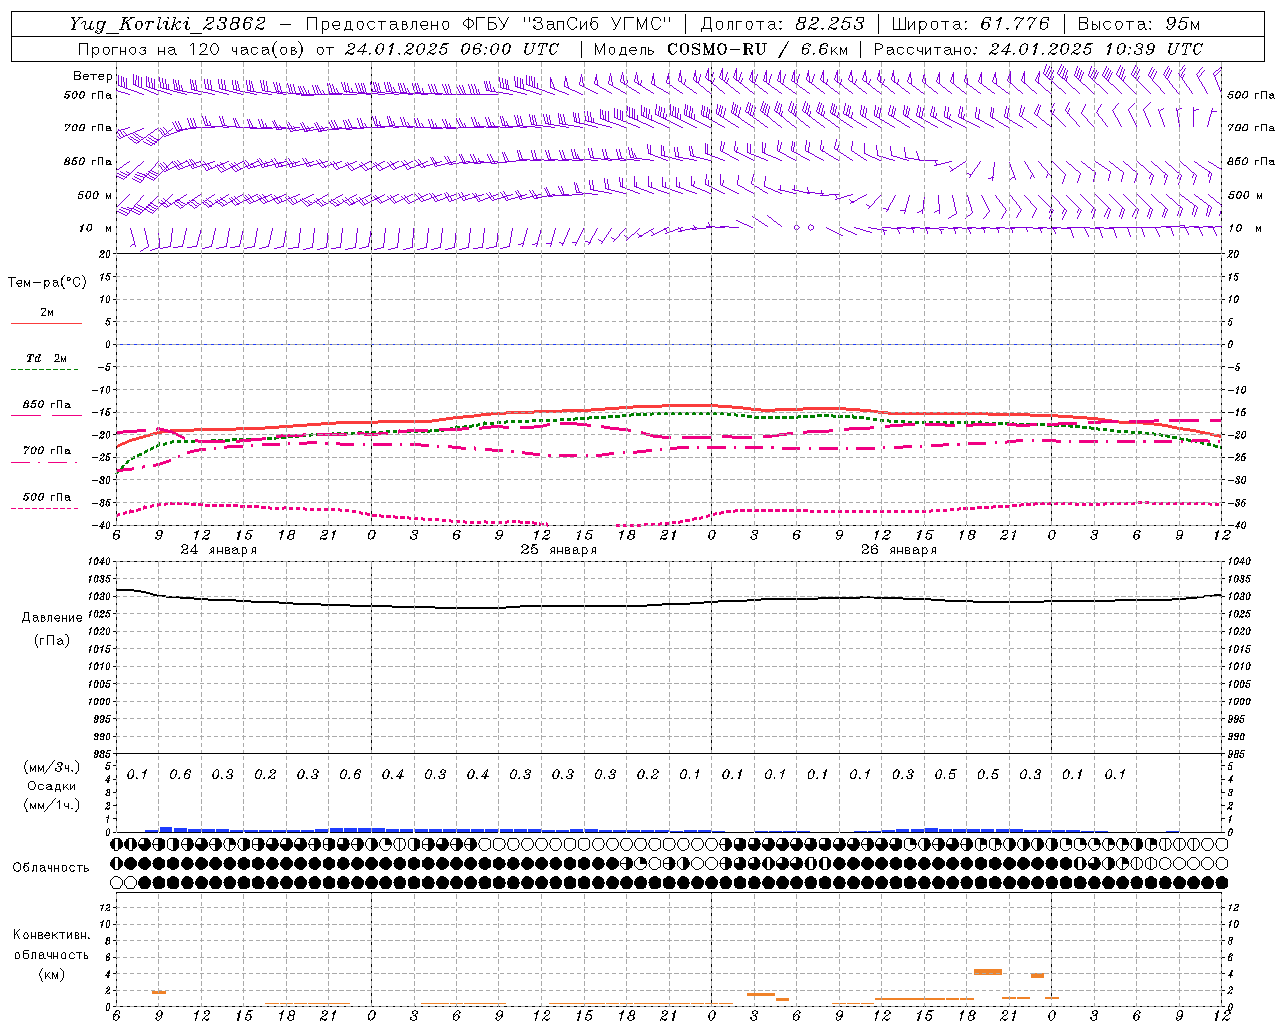The image size is (1280, 1024).
Task: Click the 26 января date label
Action: [898, 550]
